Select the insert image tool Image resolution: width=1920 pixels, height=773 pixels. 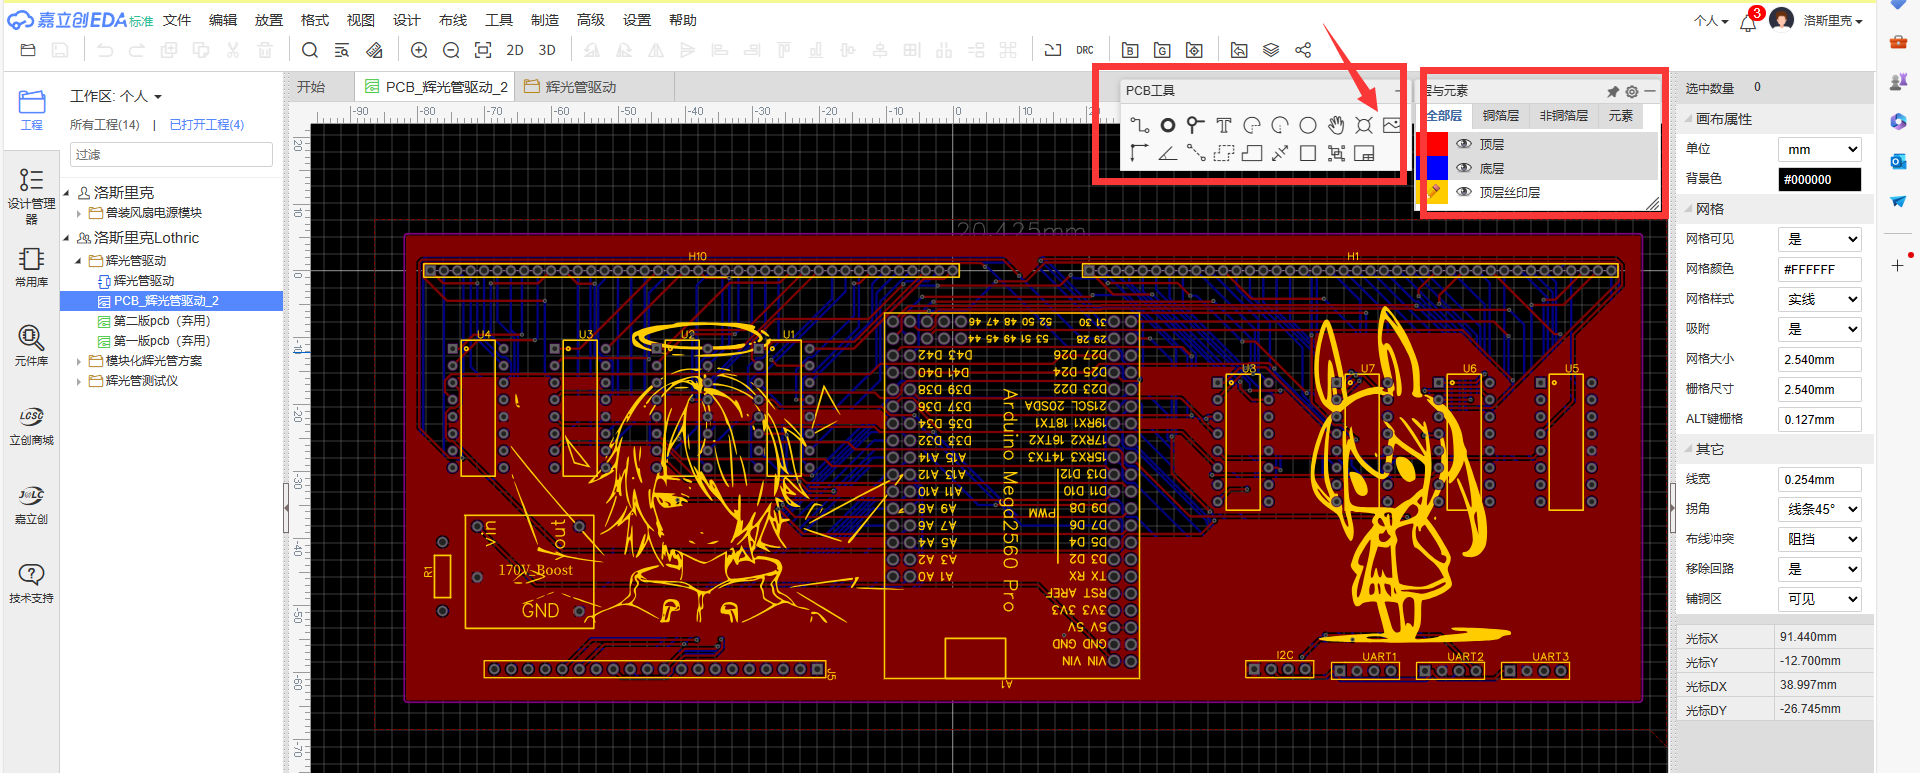1391,125
